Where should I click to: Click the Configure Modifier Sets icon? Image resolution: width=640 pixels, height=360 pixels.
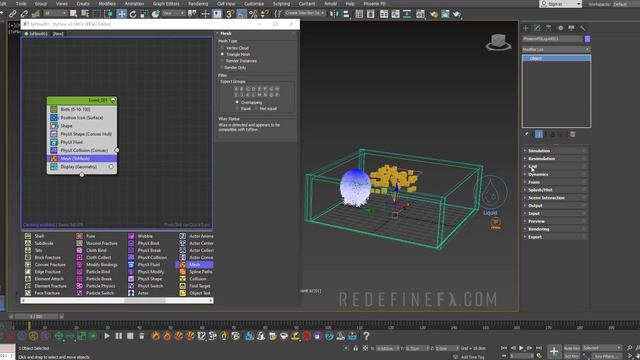(573, 134)
